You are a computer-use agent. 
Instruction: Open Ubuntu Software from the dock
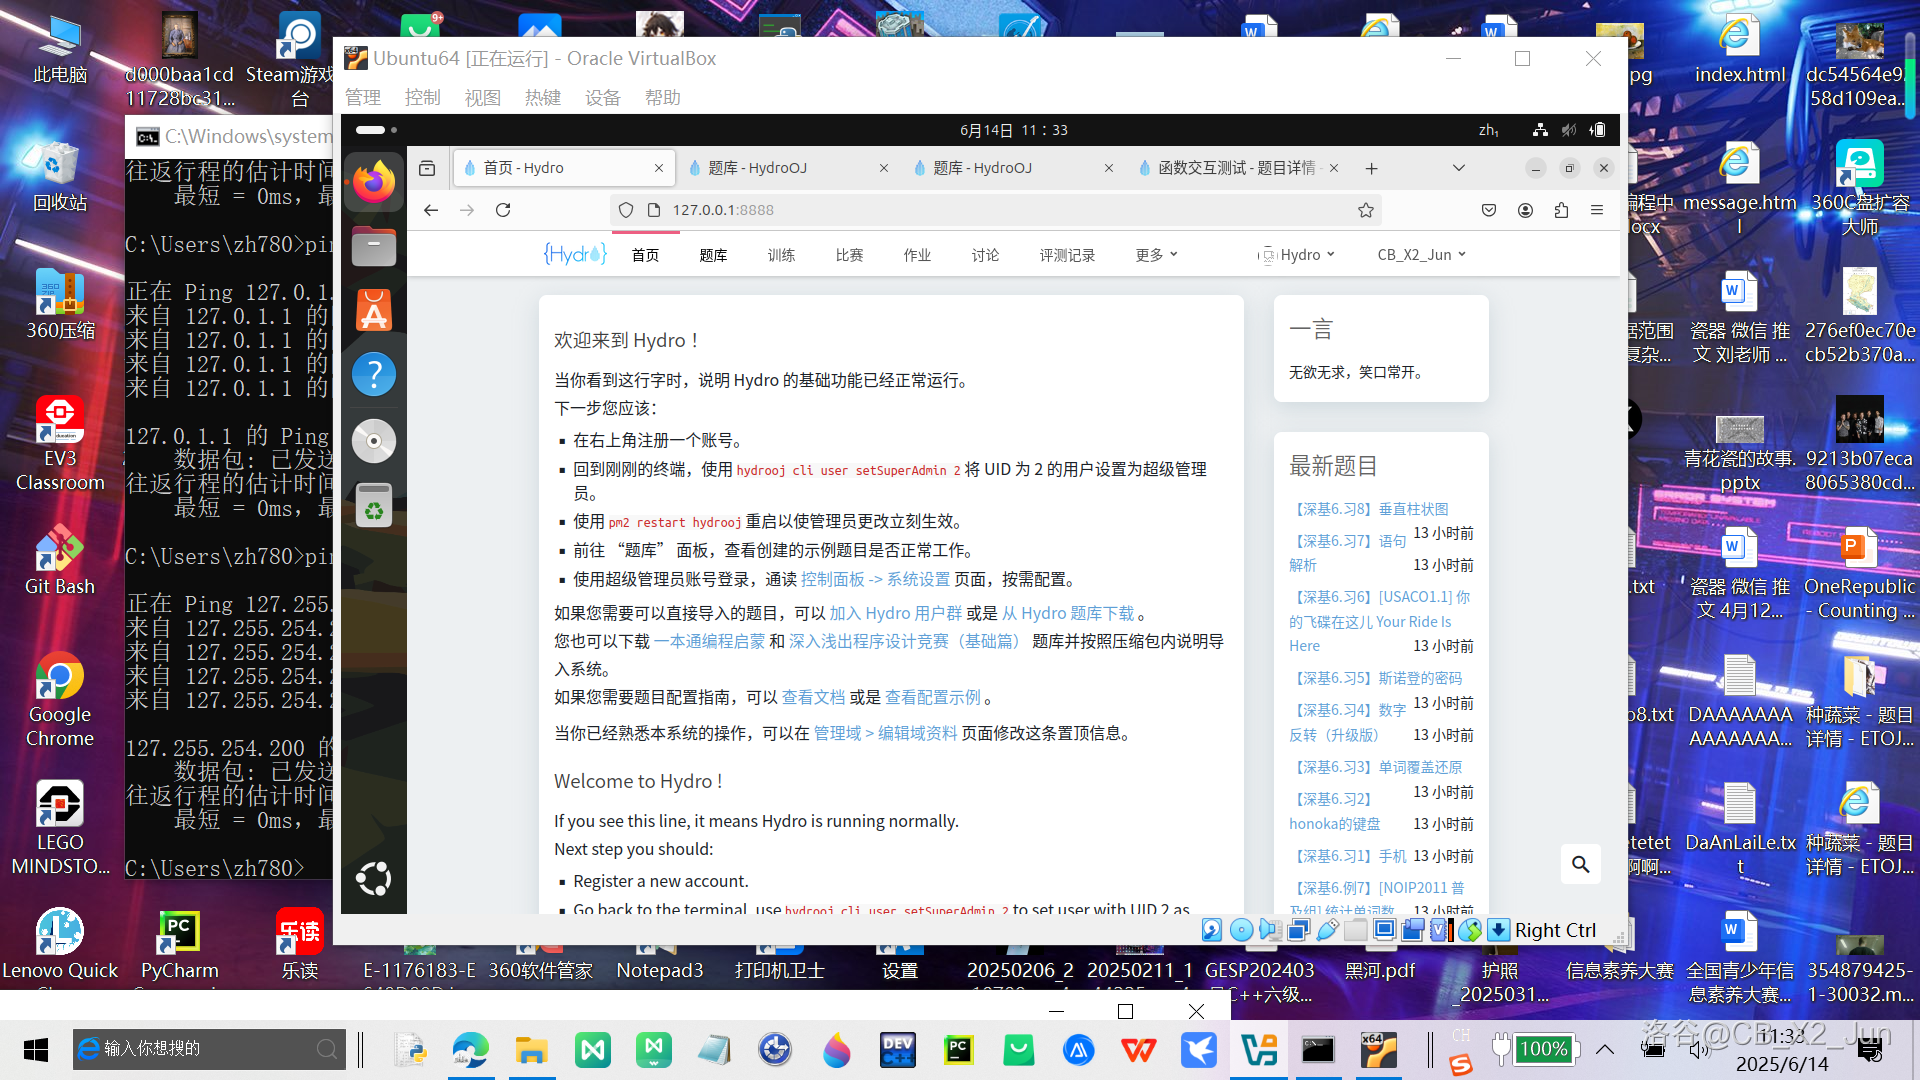tap(374, 311)
